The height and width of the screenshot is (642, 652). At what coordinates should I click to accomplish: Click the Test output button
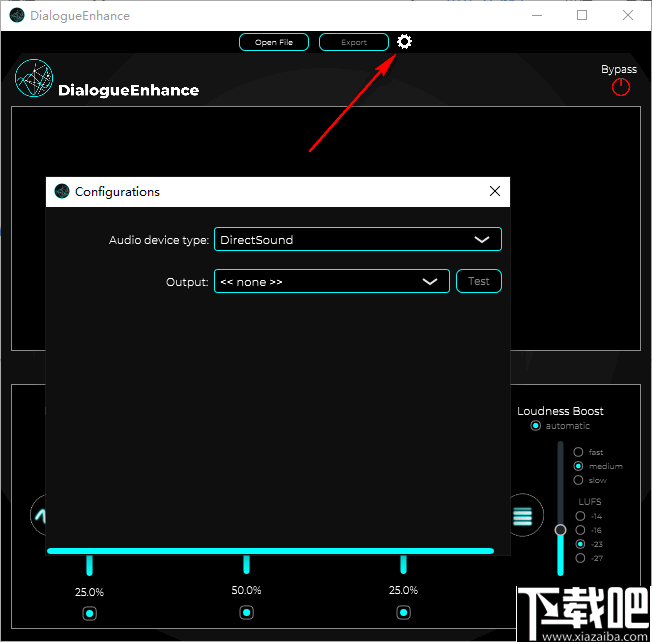click(x=479, y=281)
